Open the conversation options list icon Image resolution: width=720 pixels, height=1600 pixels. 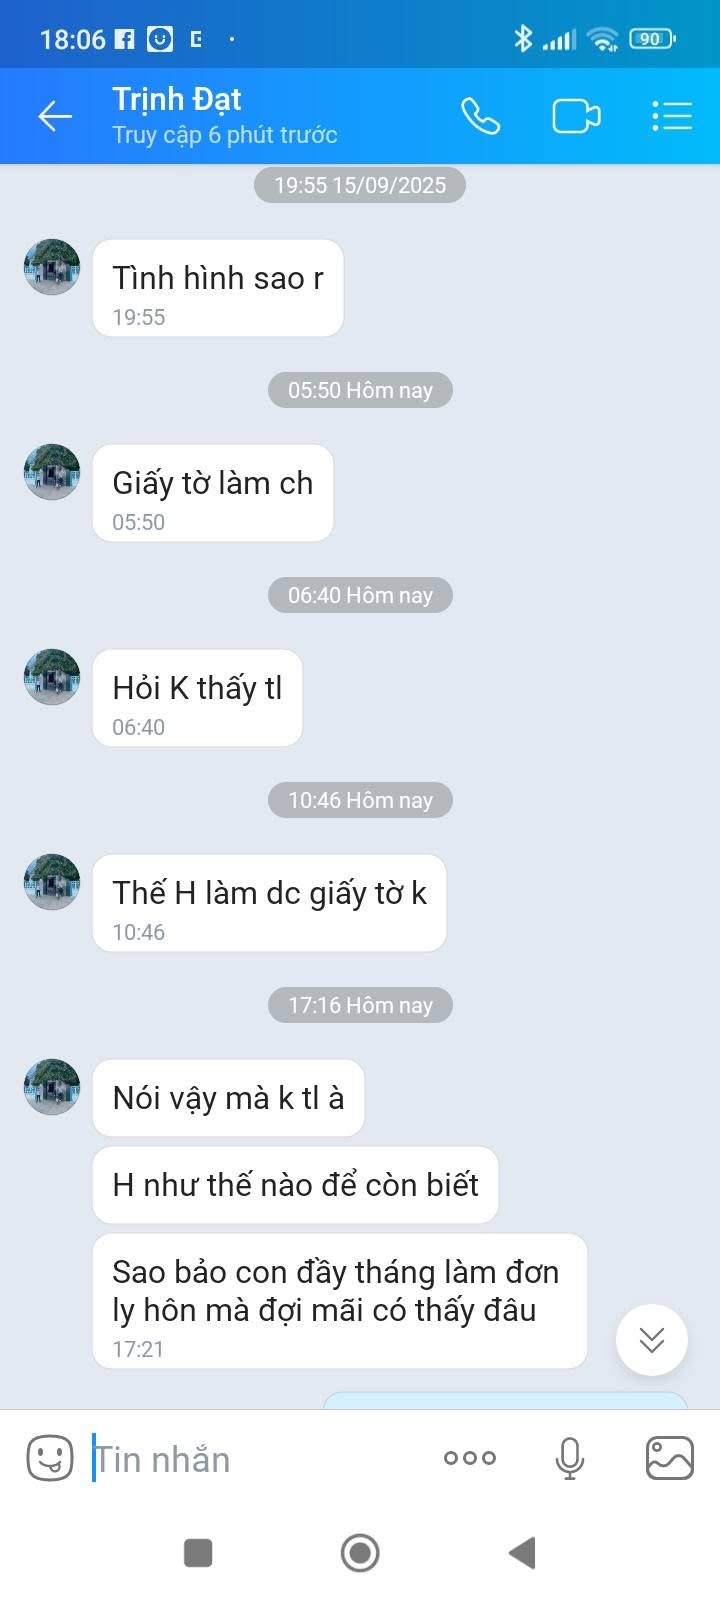[672, 116]
